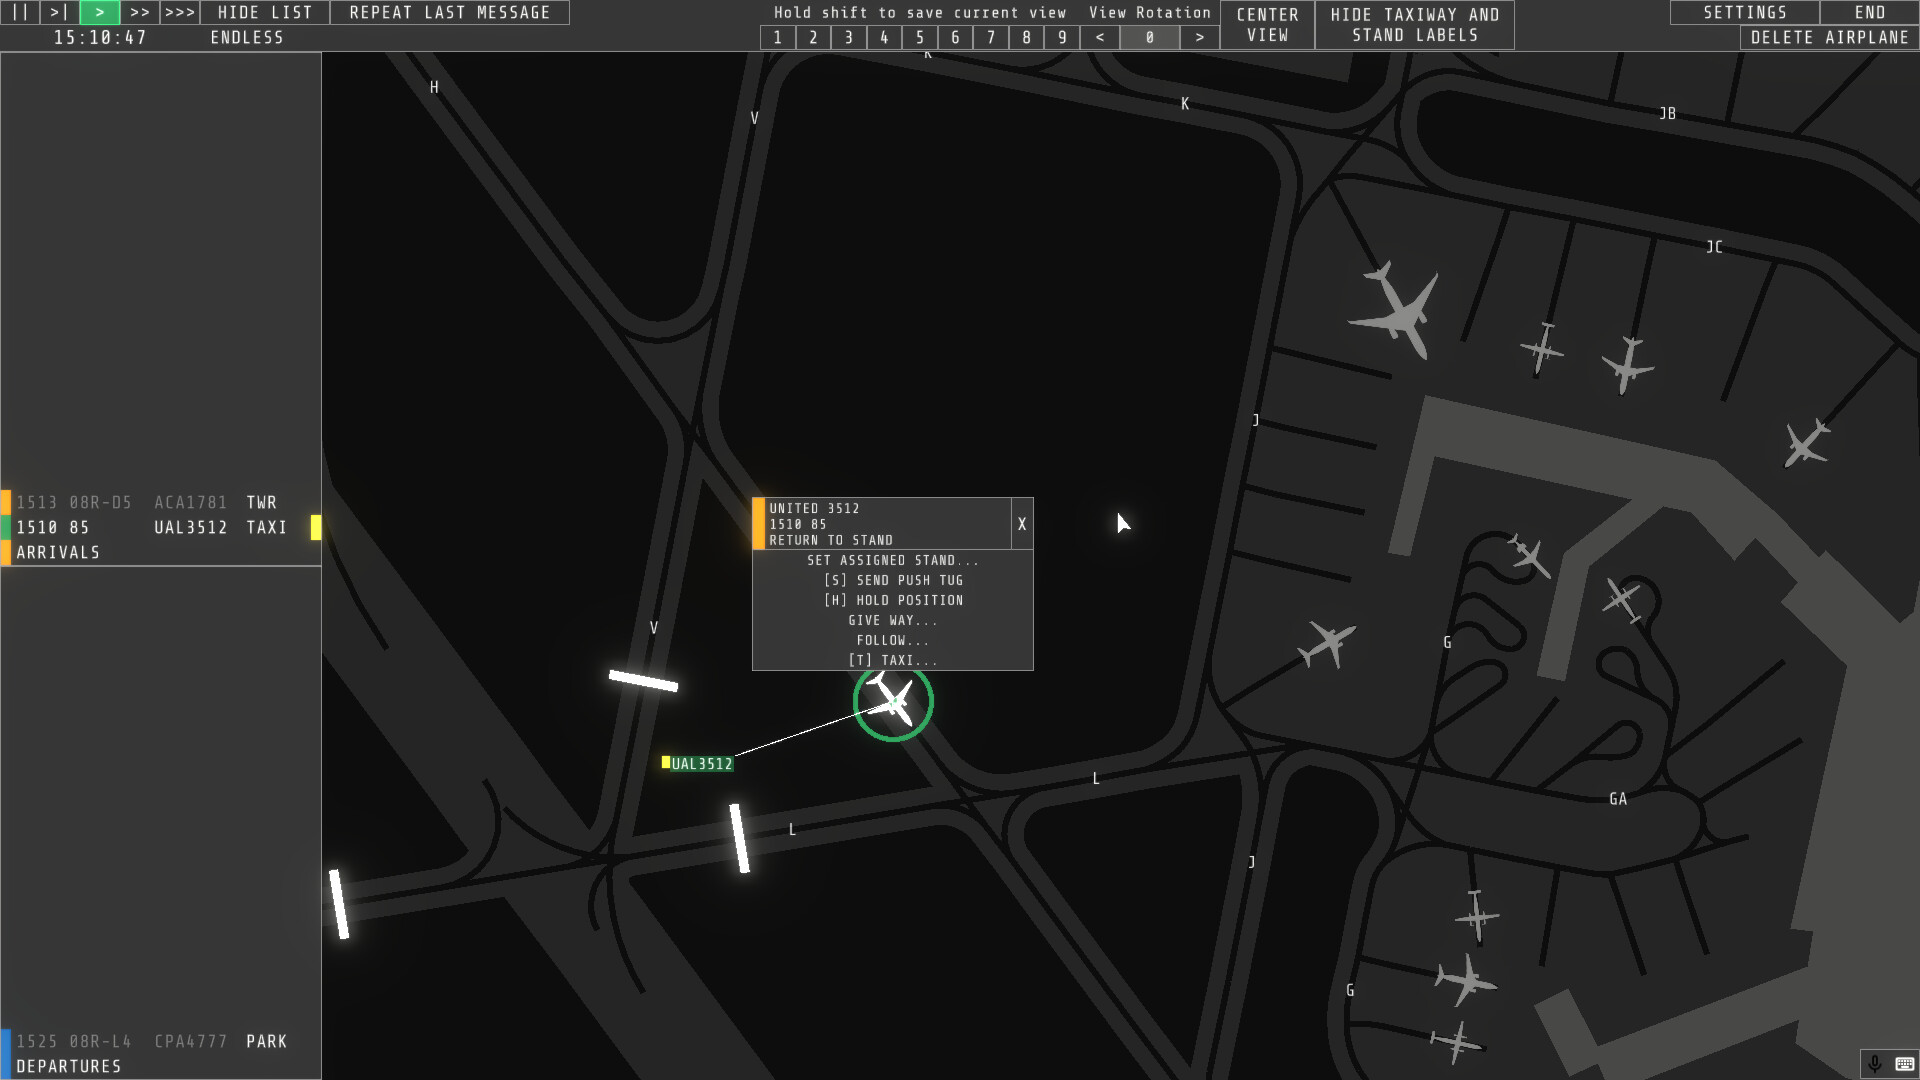This screenshot has height=1080, width=1920.
Task: Open the Give Way options
Action: [892, 620]
